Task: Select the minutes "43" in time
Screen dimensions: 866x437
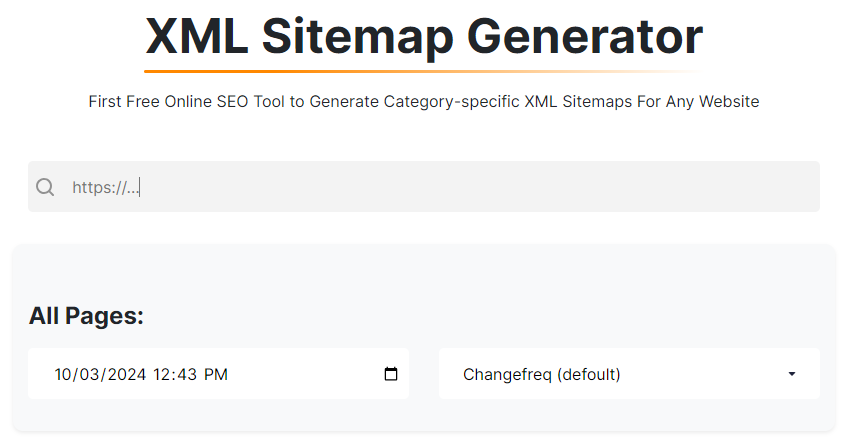Action: tap(187, 375)
